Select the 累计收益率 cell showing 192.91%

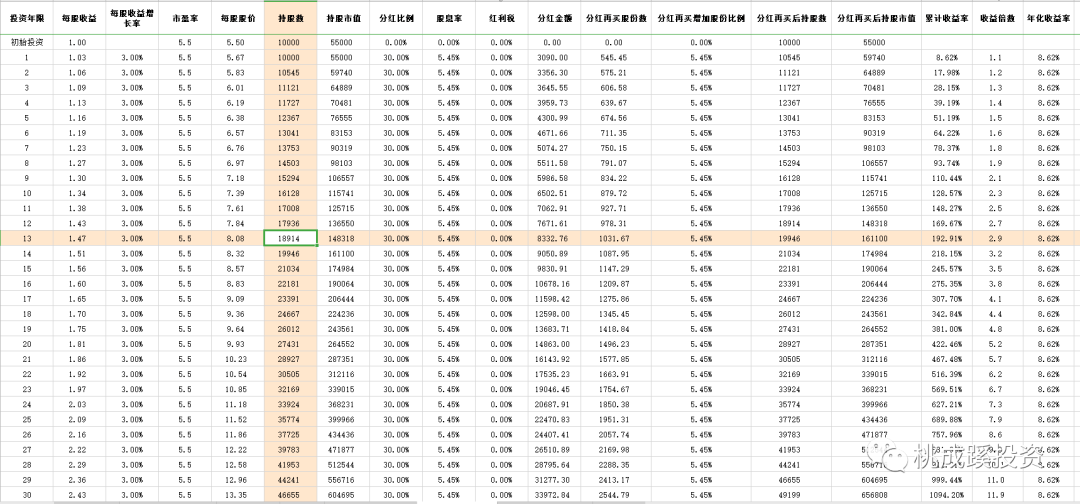948,238
